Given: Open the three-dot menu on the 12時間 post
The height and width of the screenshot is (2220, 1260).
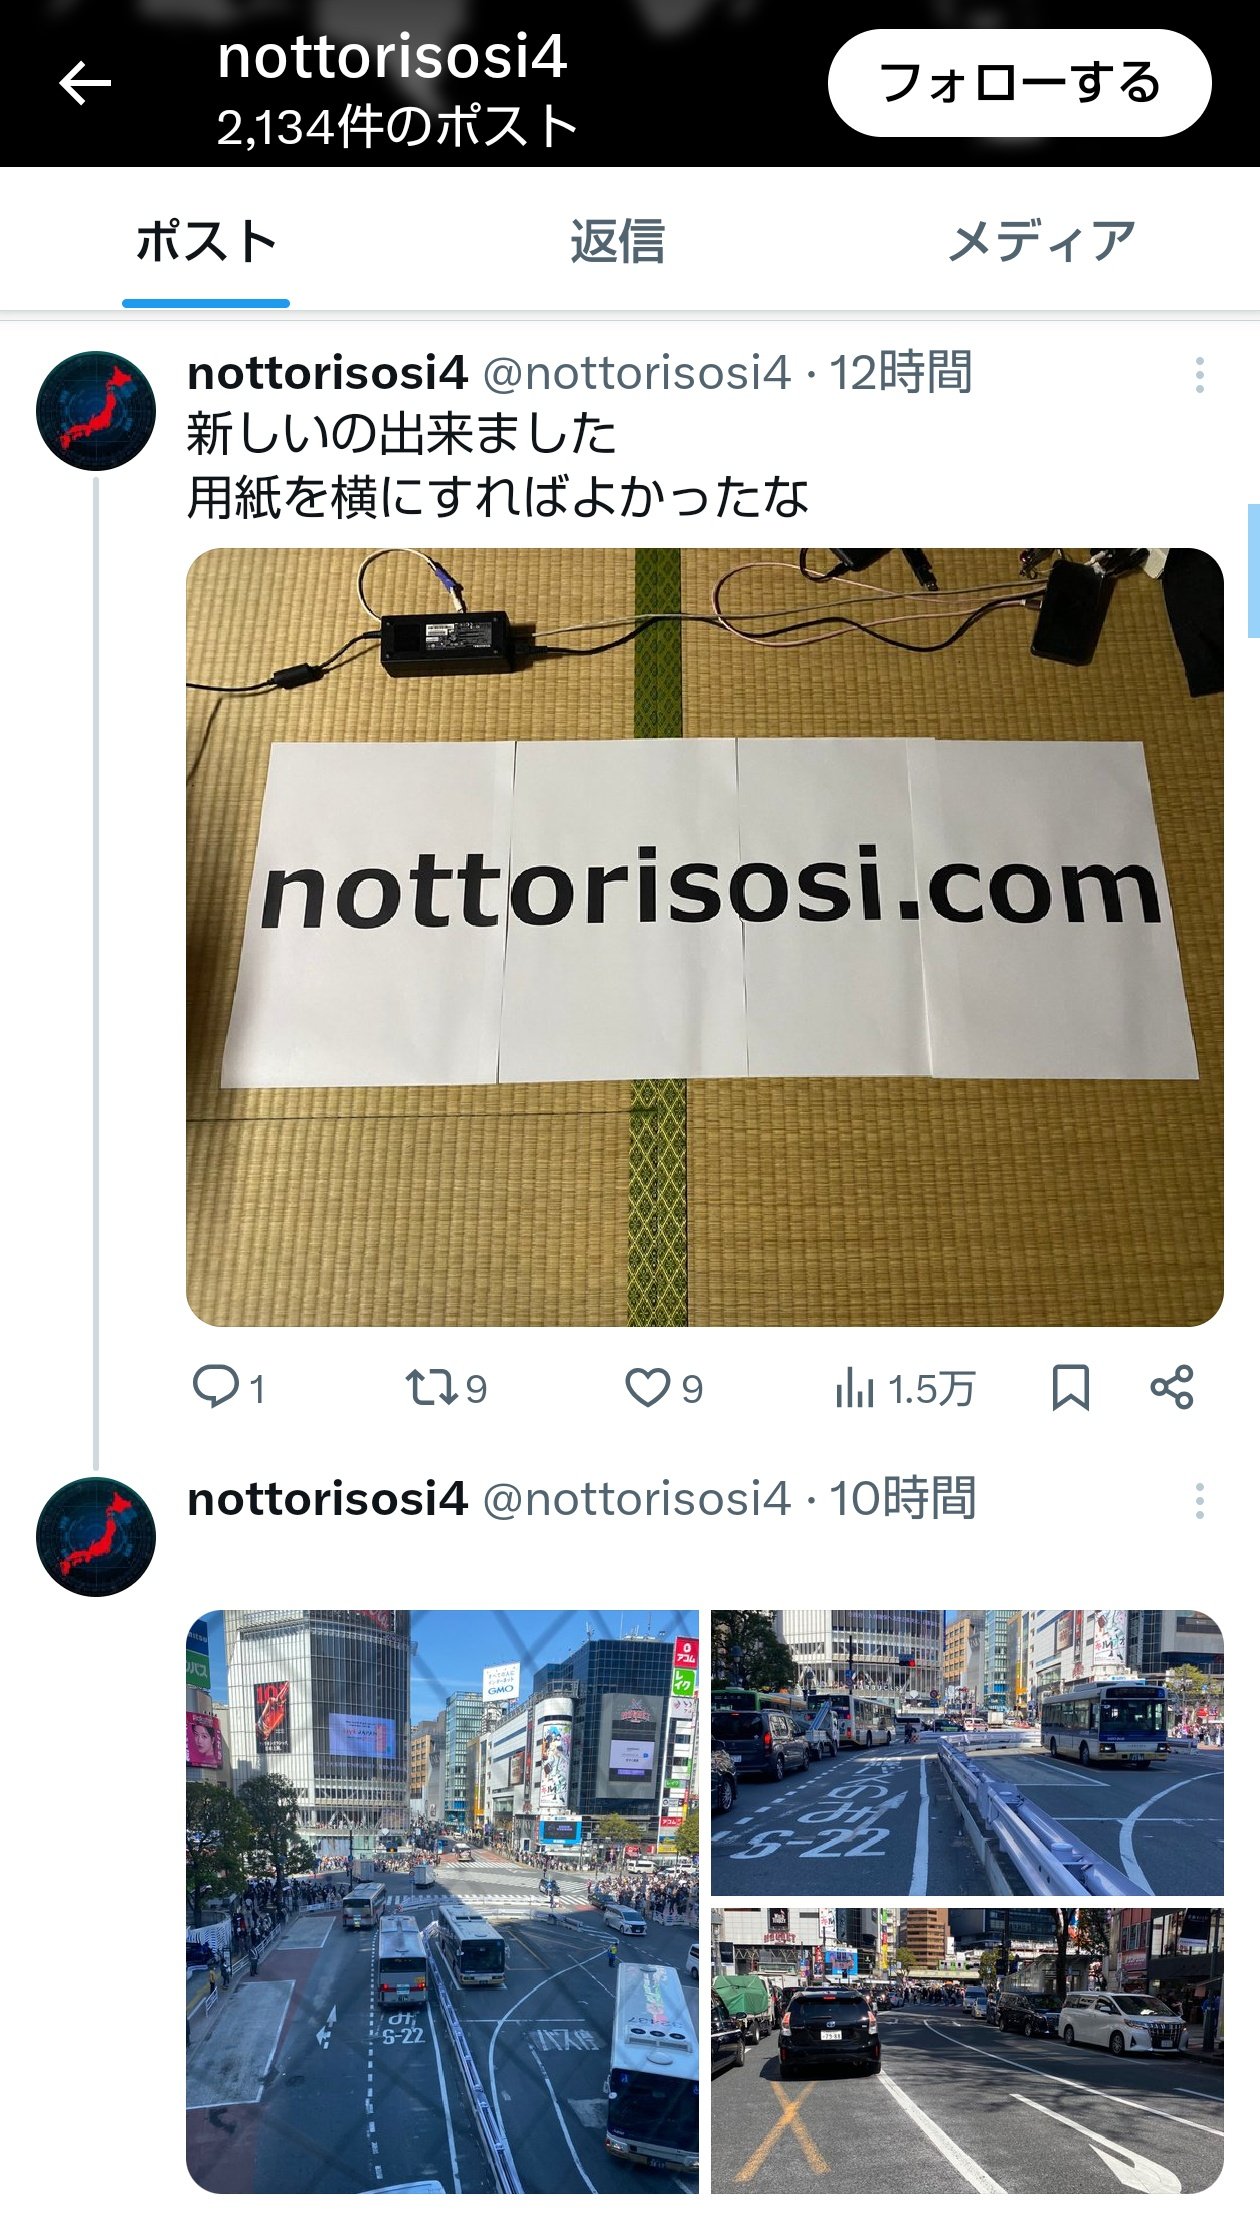Looking at the screenshot, I should point(1199,375).
